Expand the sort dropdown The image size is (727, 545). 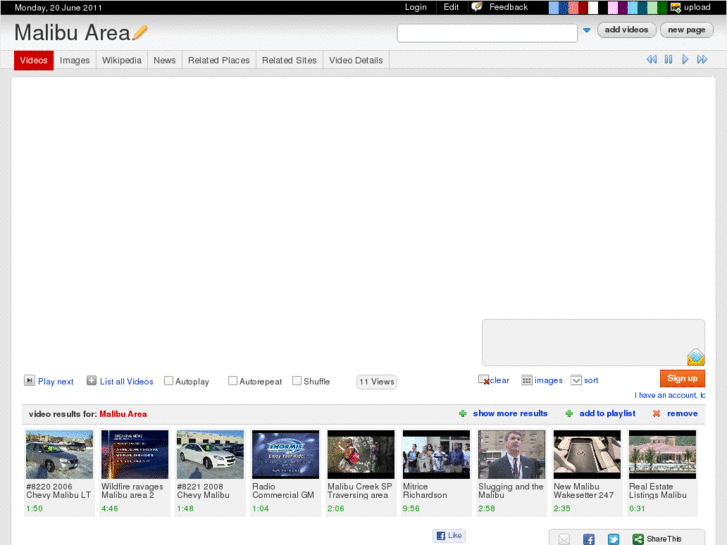pos(576,380)
